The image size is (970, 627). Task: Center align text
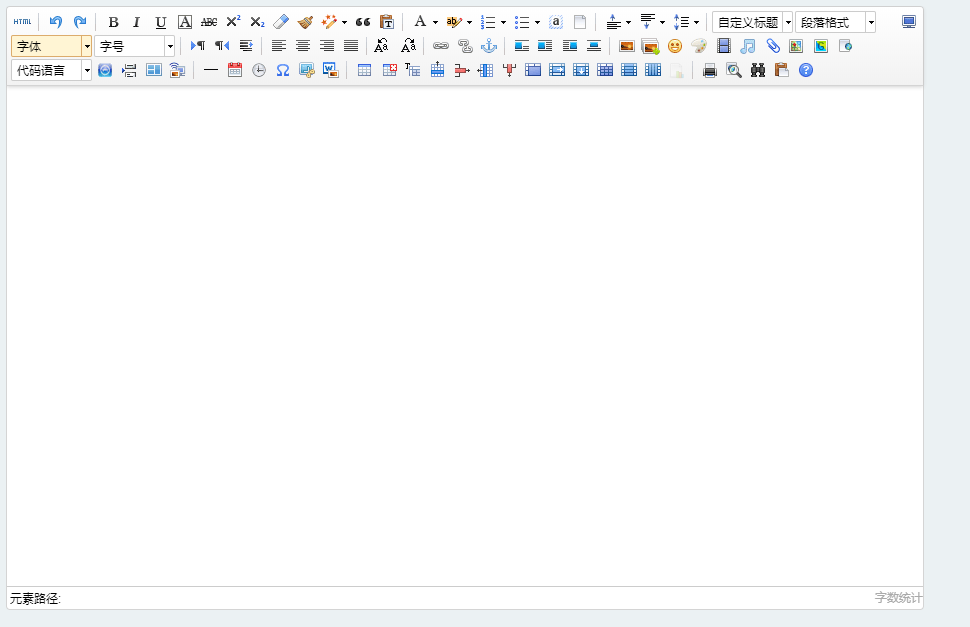pos(303,46)
